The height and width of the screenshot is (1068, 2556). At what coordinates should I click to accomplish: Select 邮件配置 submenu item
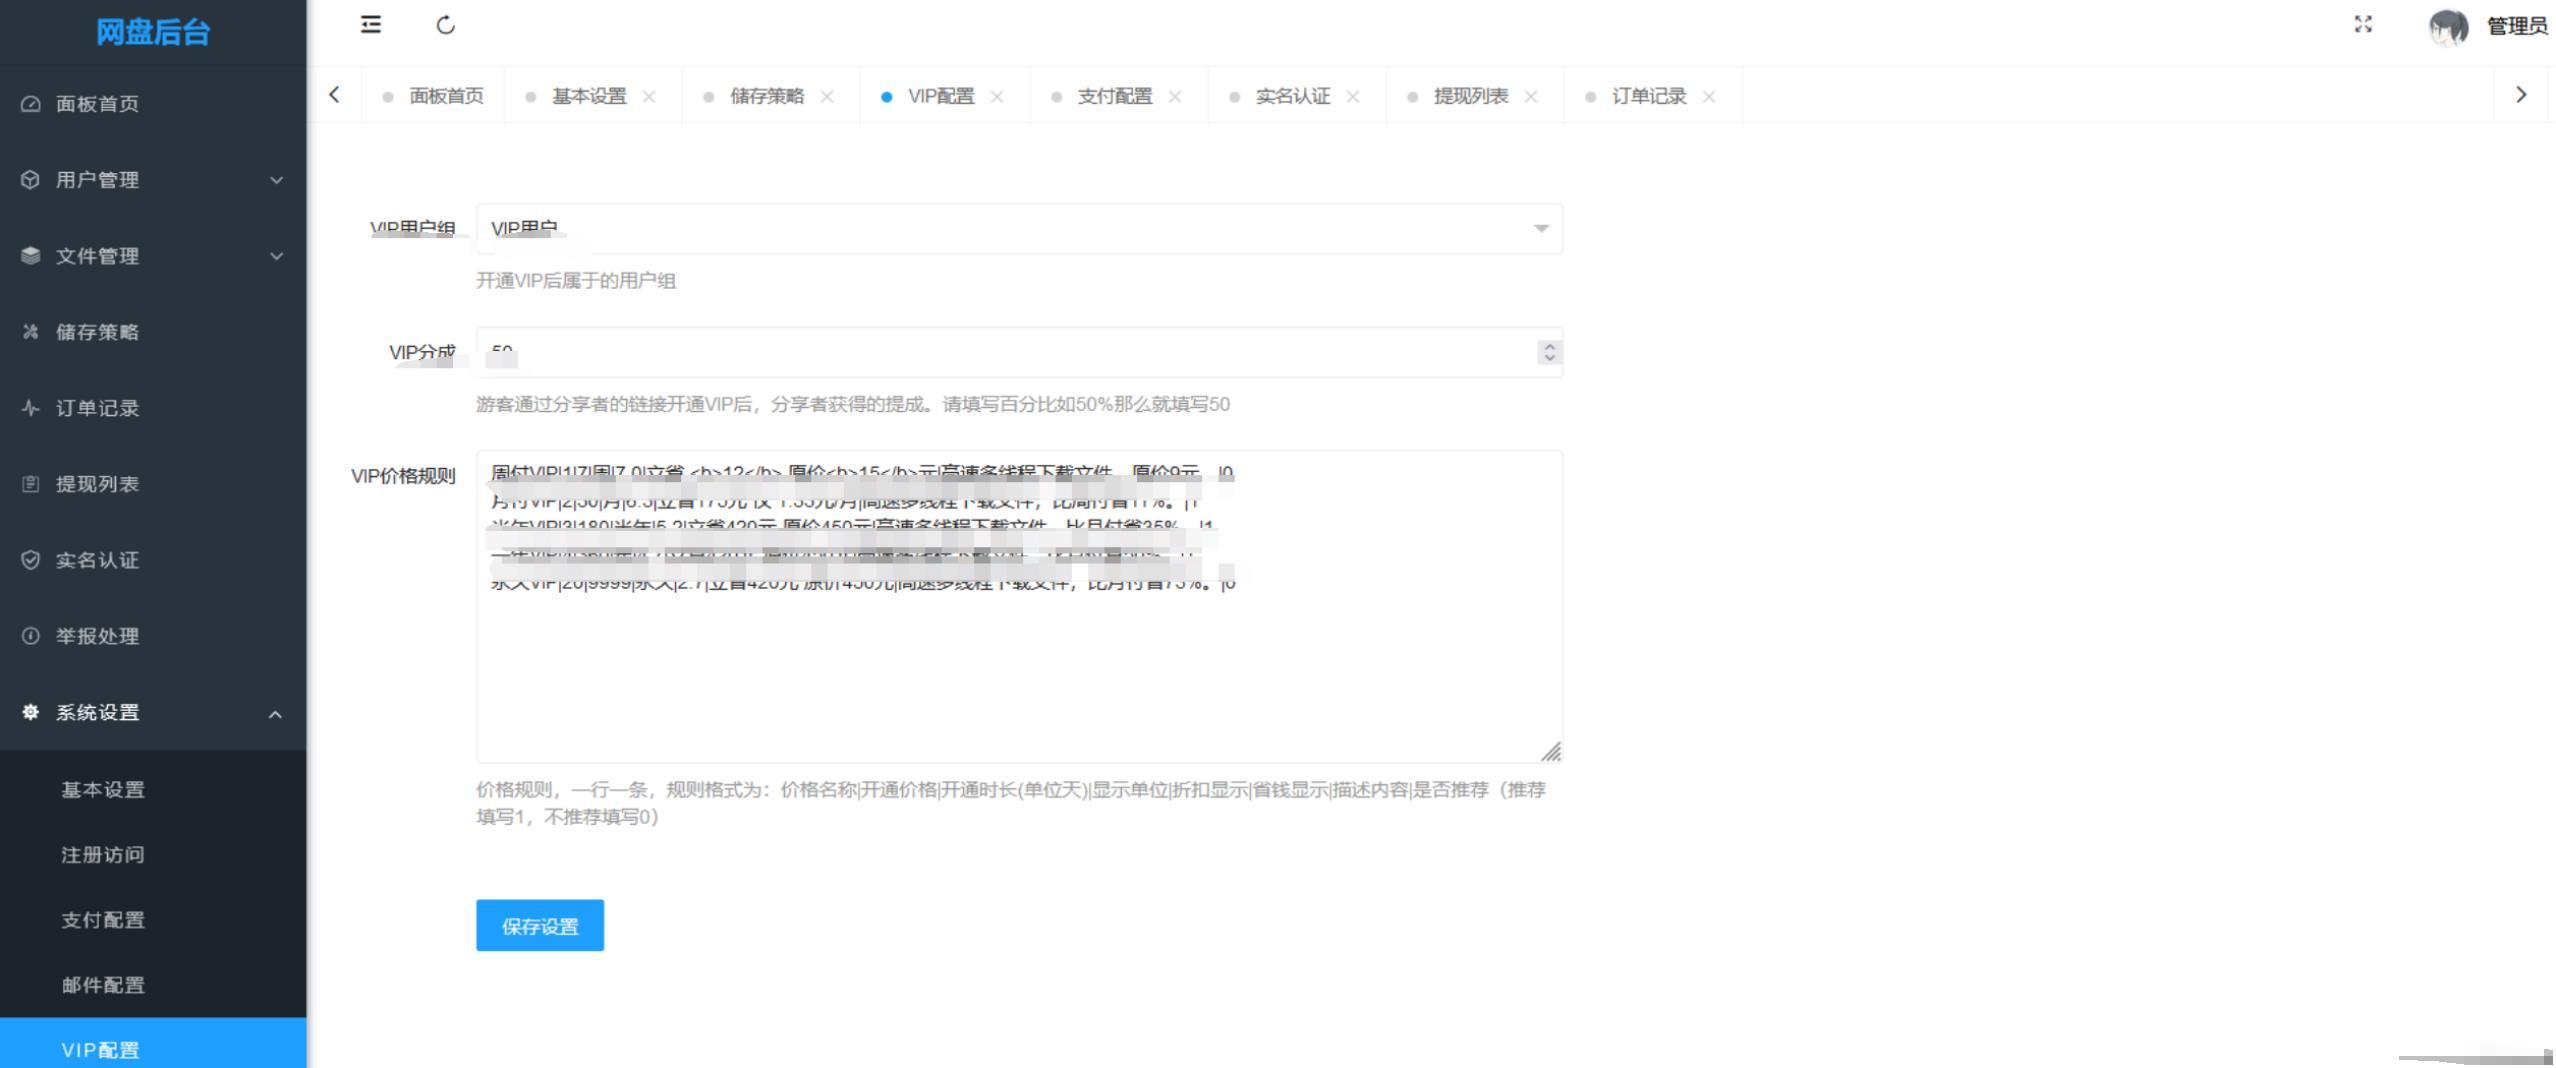[153, 985]
